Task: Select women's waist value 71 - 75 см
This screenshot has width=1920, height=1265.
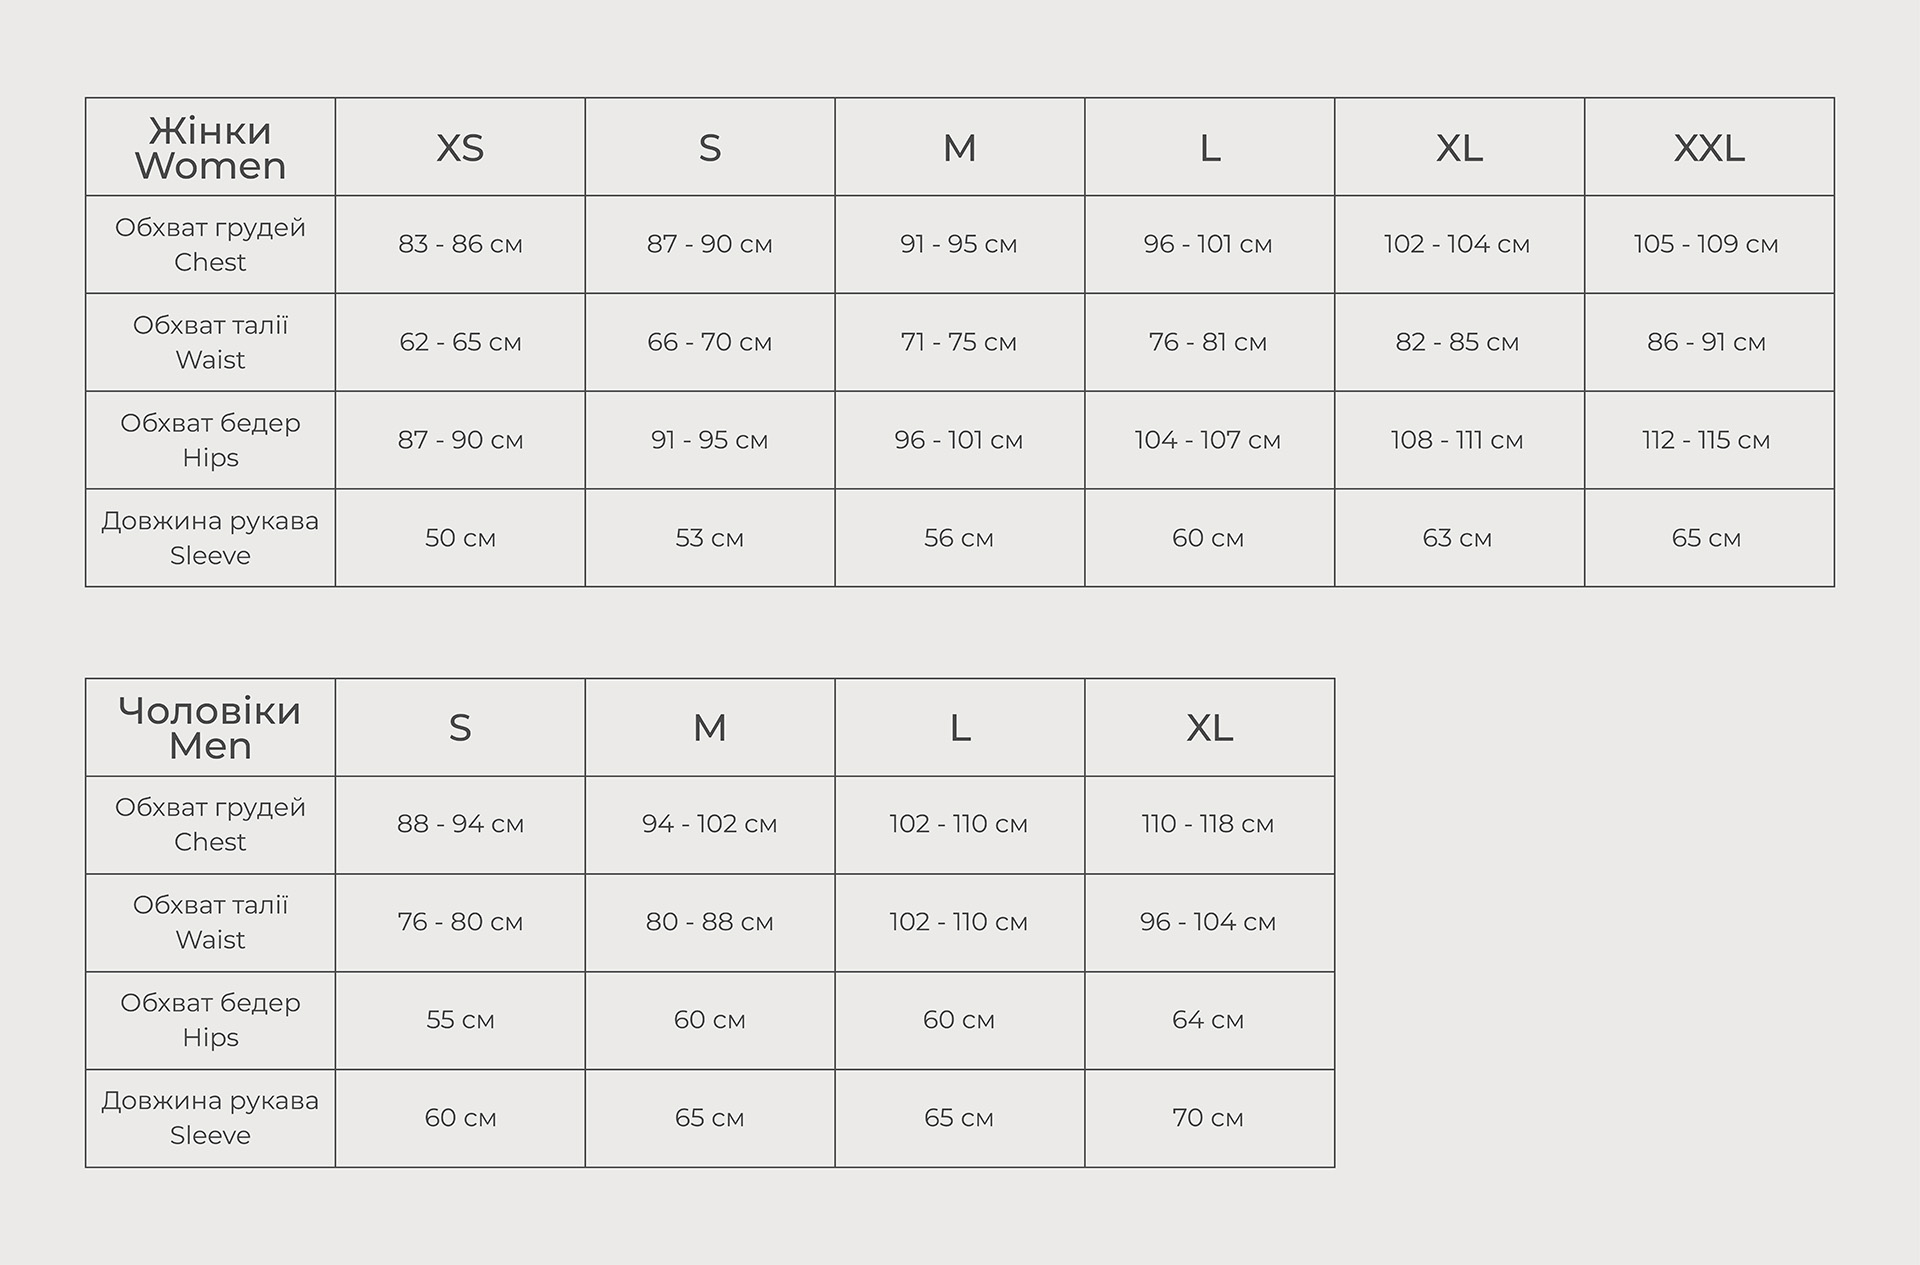Action: tap(958, 342)
